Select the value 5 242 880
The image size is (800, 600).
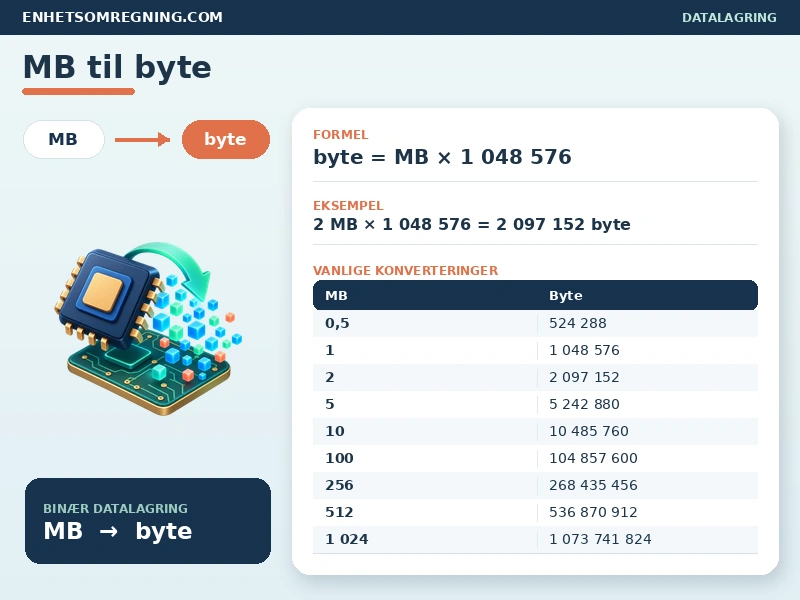[x=584, y=404]
